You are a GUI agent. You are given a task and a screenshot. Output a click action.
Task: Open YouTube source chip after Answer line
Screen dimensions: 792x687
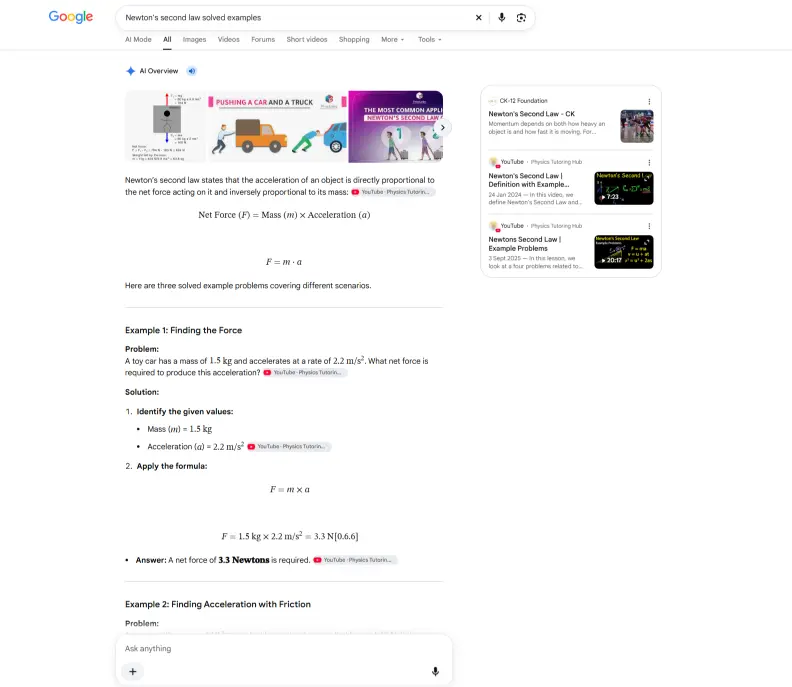click(x=355, y=560)
